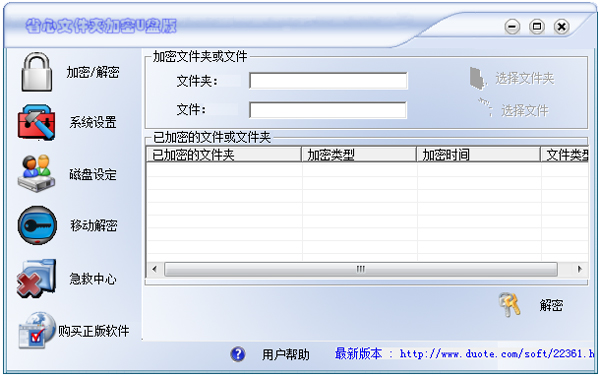Click the red toolbox system settings icon
600x377 pixels.
point(36,122)
